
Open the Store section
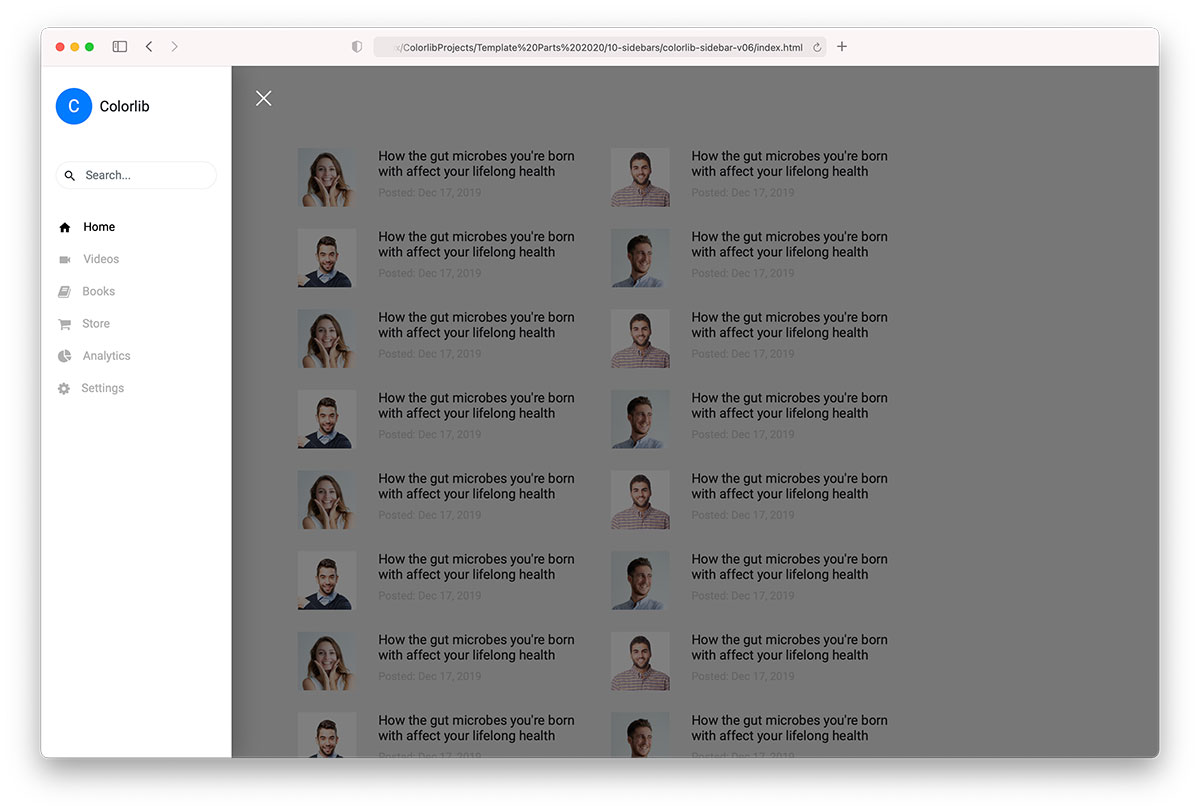click(96, 323)
